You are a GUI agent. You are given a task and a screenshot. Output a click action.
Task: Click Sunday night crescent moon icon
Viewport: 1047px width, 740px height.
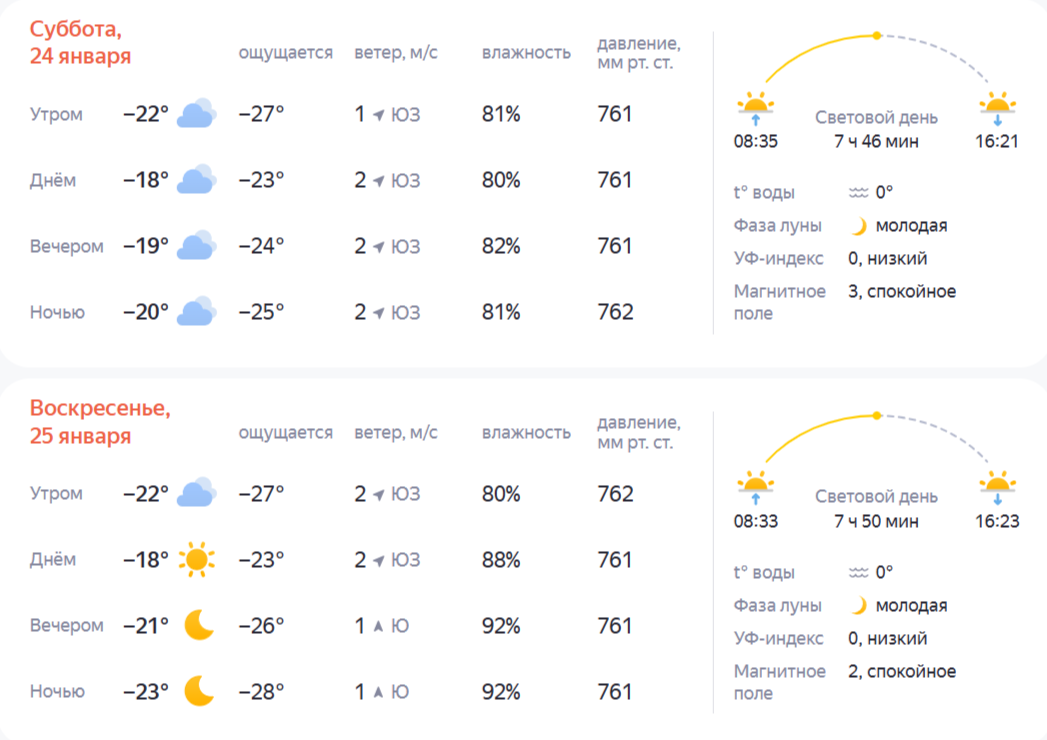click(199, 691)
